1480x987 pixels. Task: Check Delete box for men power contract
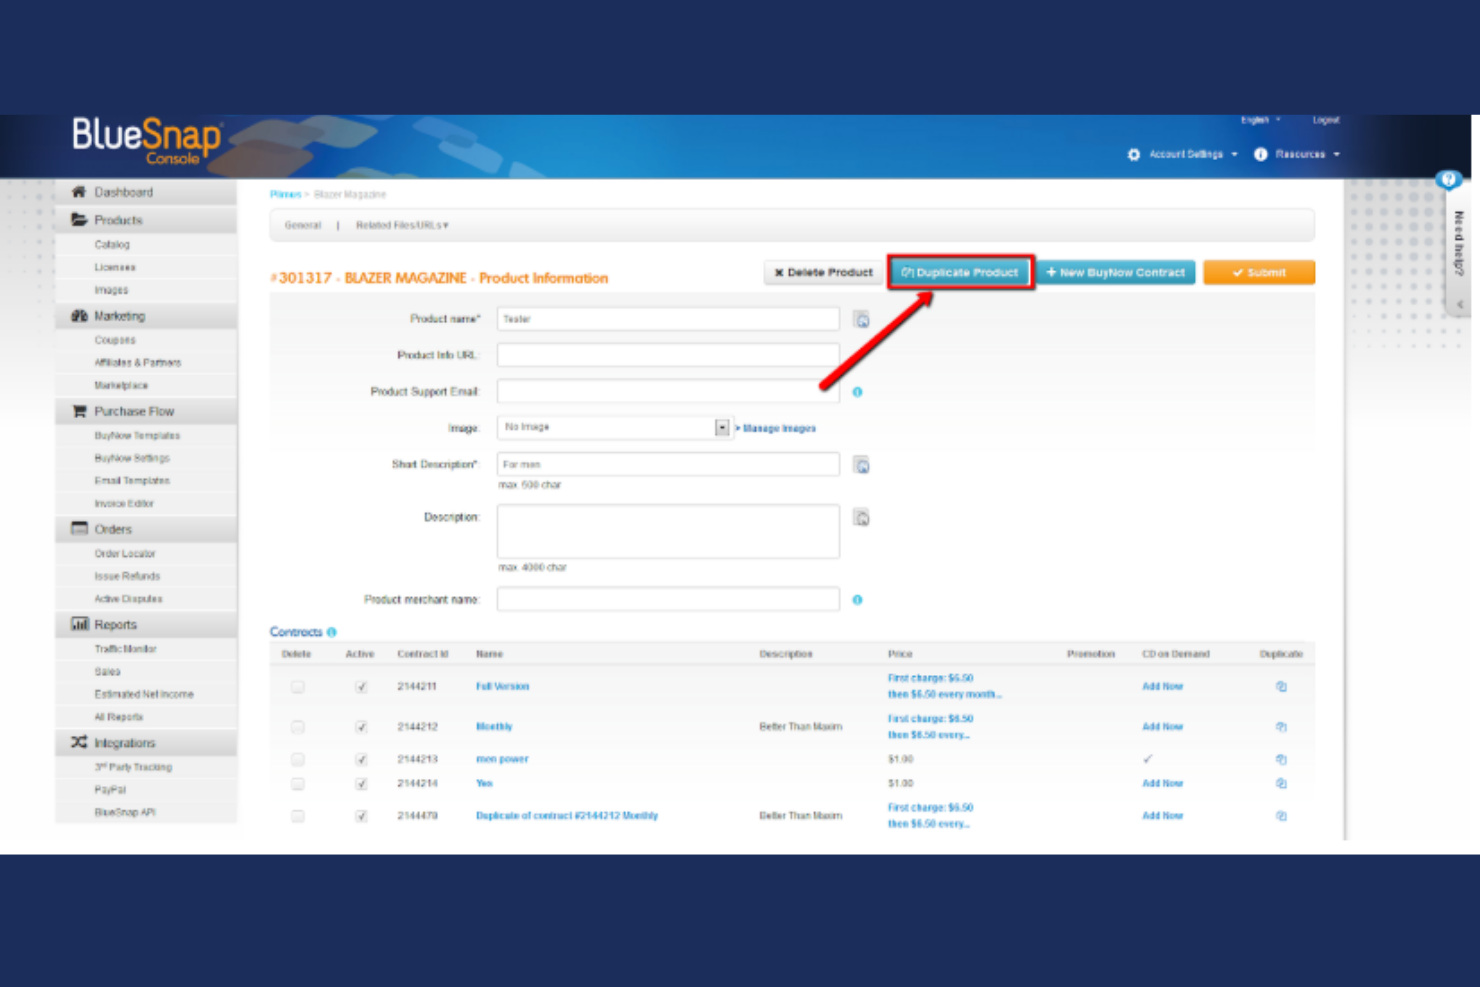click(x=298, y=760)
